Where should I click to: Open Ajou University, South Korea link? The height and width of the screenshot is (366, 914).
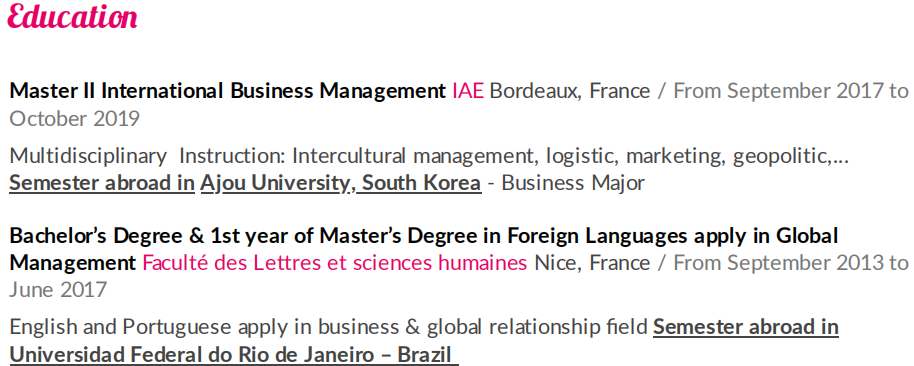coord(341,183)
